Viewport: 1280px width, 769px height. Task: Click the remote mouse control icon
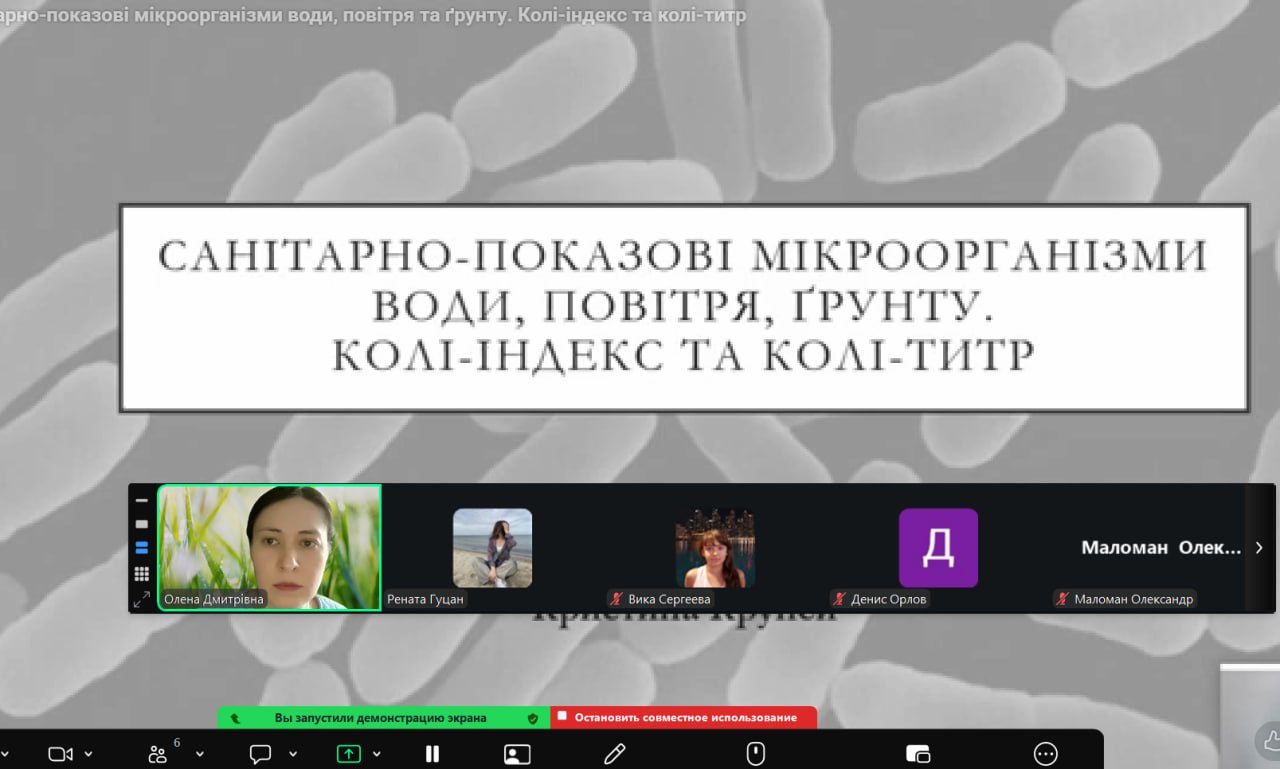pos(756,754)
